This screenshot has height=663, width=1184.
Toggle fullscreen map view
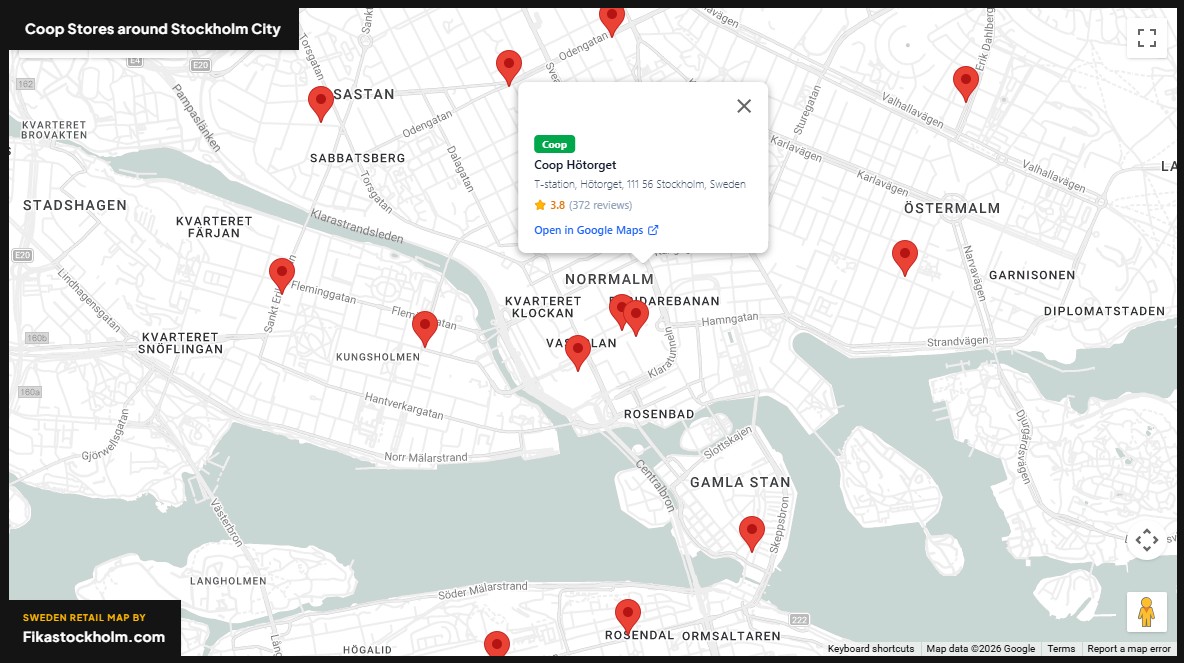(x=1146, y=38)
